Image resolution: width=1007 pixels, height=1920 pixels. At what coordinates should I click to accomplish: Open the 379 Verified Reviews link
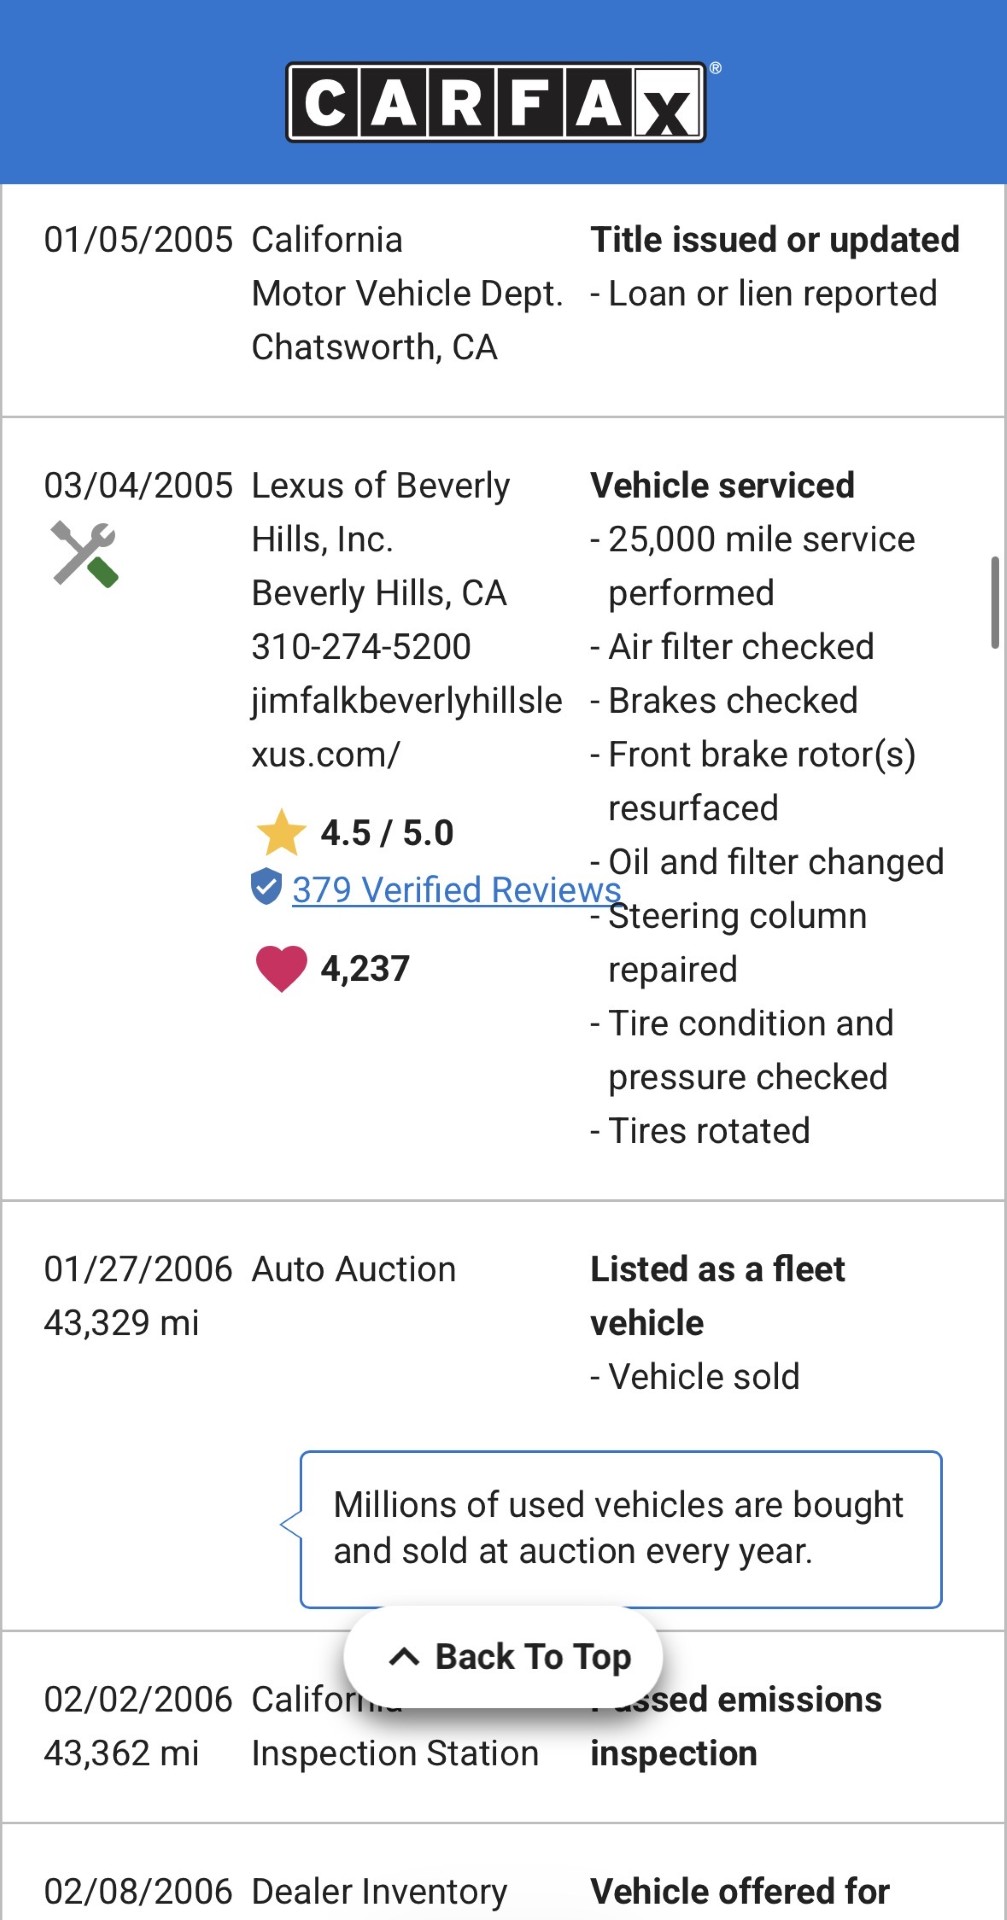tap(456, 889)
